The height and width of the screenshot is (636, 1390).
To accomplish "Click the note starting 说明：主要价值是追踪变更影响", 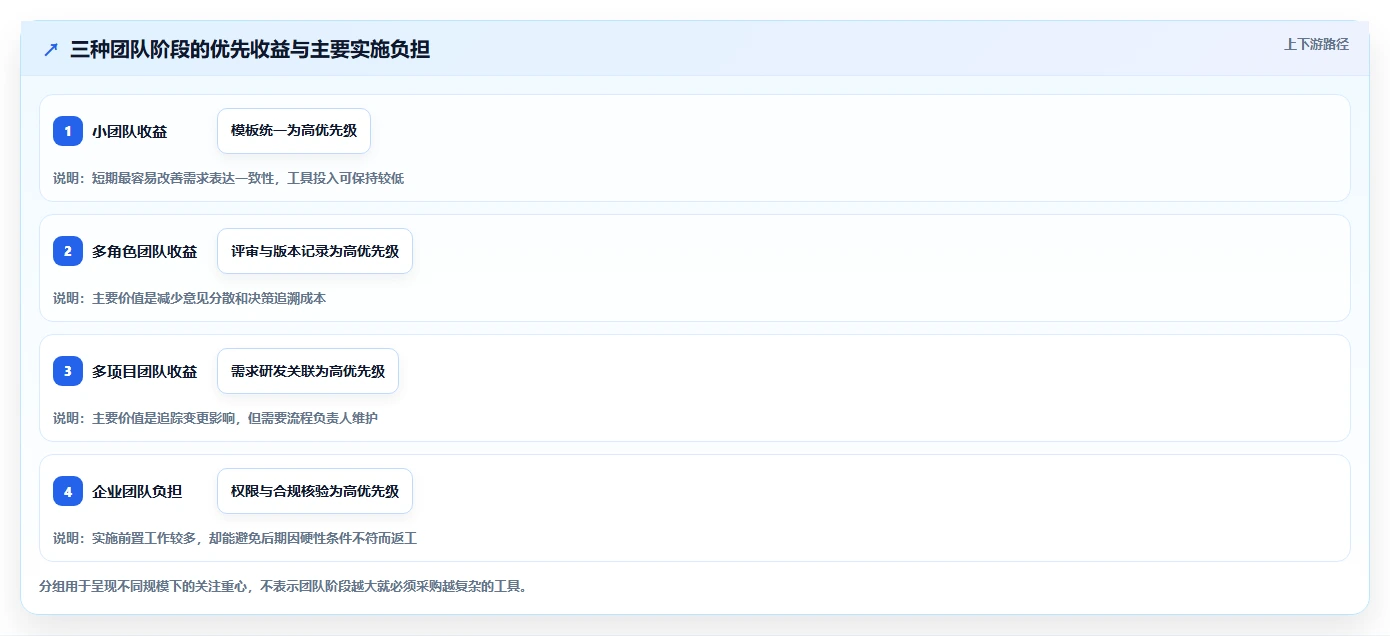I will (x=216, y=418).
